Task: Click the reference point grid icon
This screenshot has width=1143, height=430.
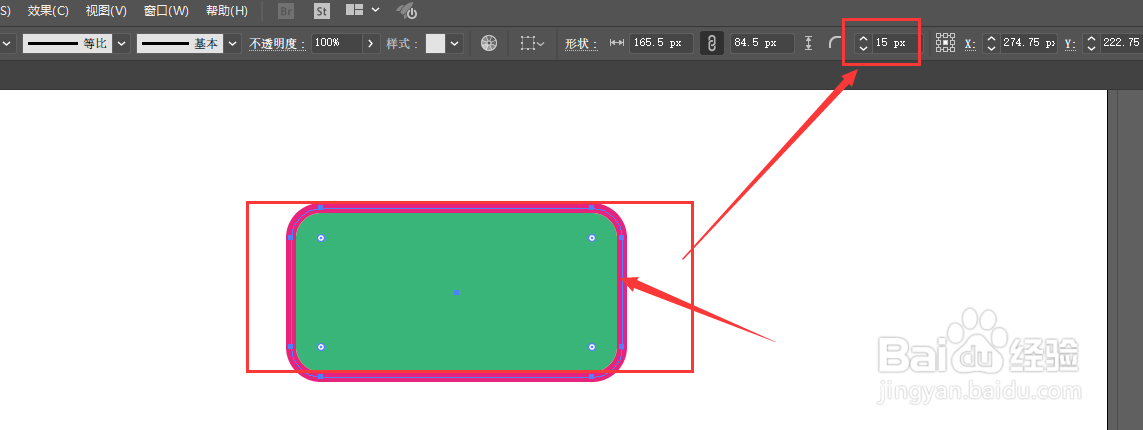Action: click(945, 43)
